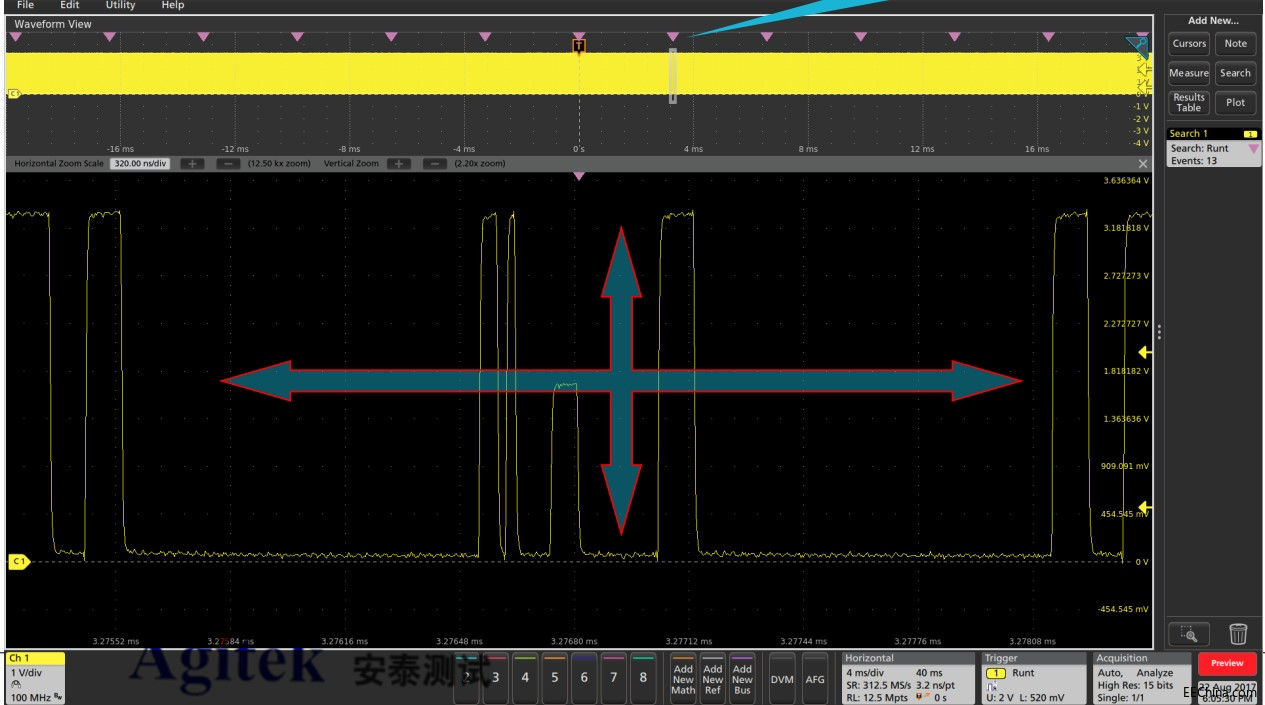Open the Utility menu
Image resolution: width=1265 pixels, height=705 pixels.
pyautogui.click(x=120, y=5)
